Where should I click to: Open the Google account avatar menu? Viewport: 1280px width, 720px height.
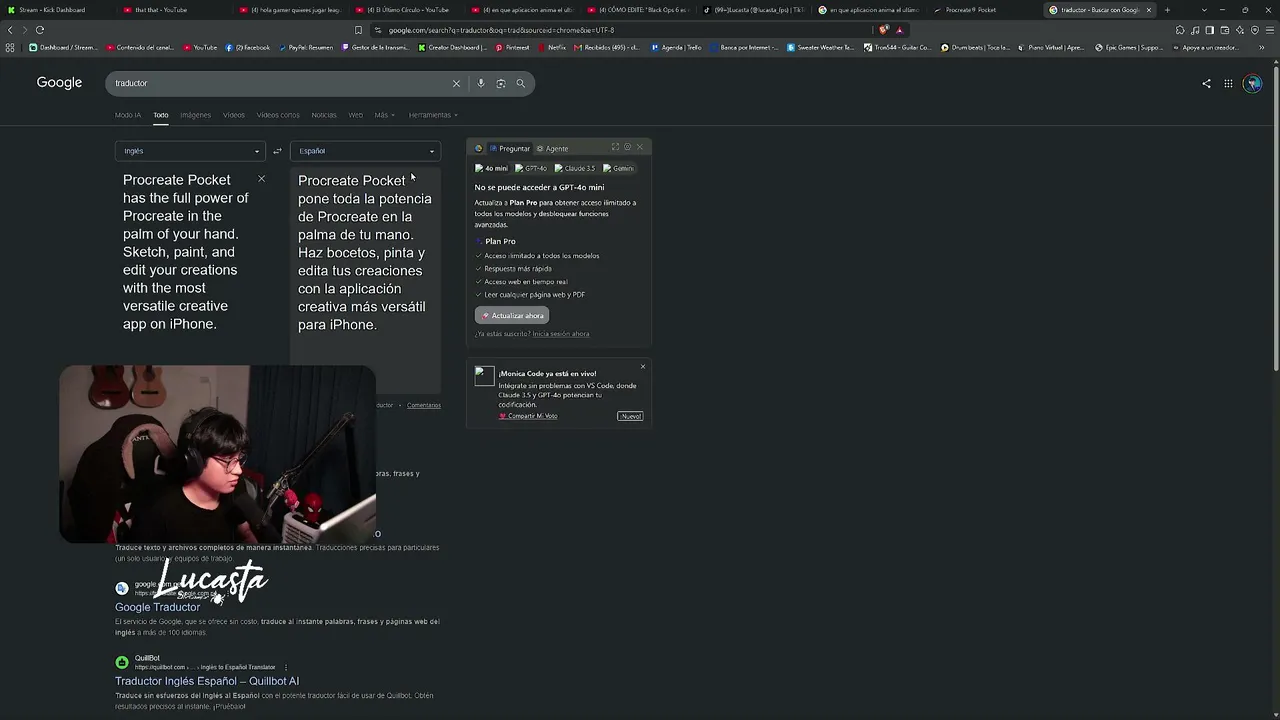pyautogui.click(x=1253, y=84)
